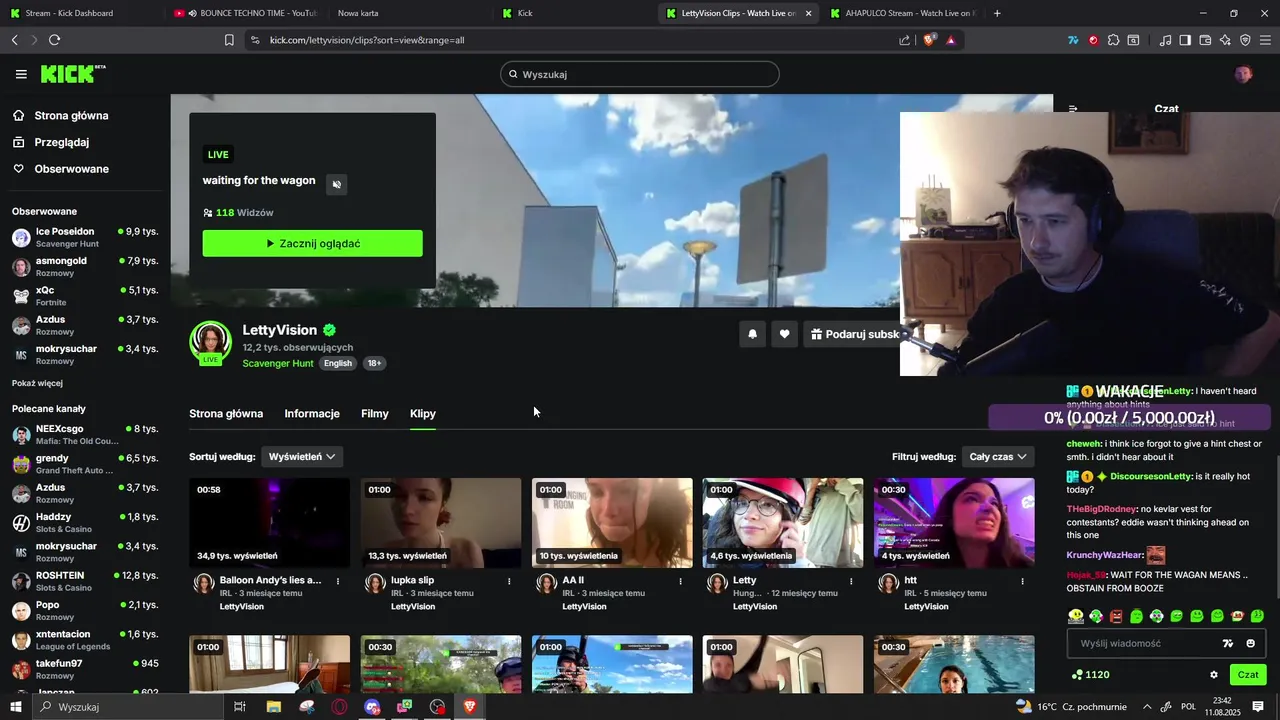The image size is (1280, 720).
Task: Play the lupka slip clip thumbnail
Action: point(441,523)
